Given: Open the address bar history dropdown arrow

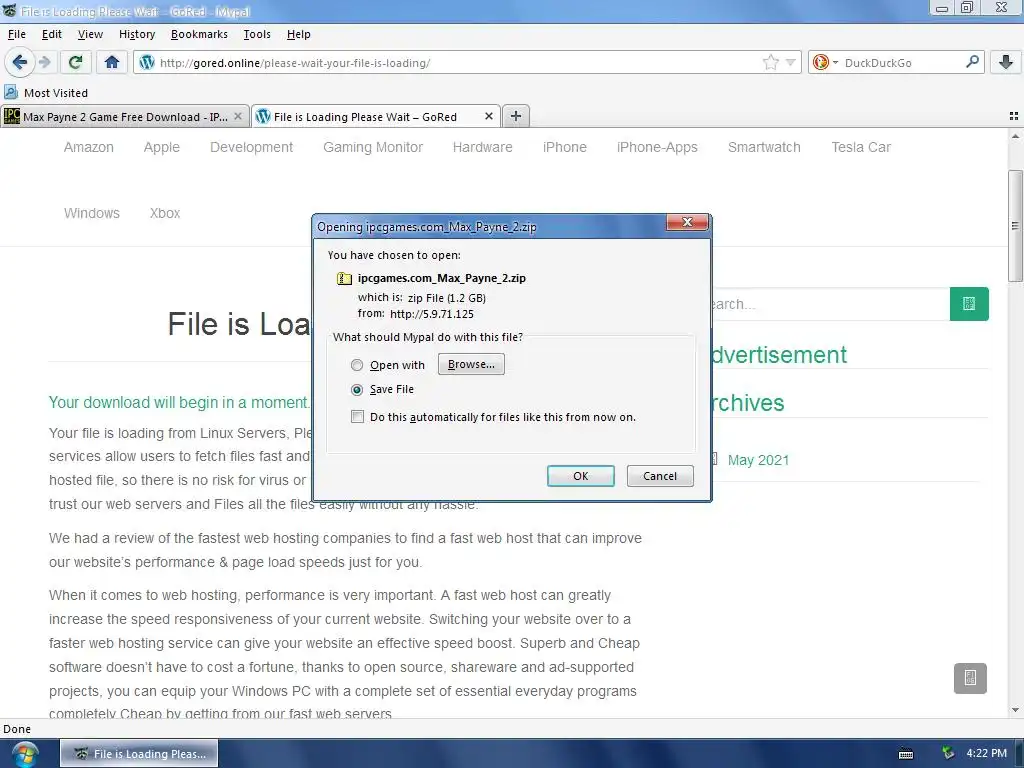Looking at the screenshot, I should click(x=791, y=62).
